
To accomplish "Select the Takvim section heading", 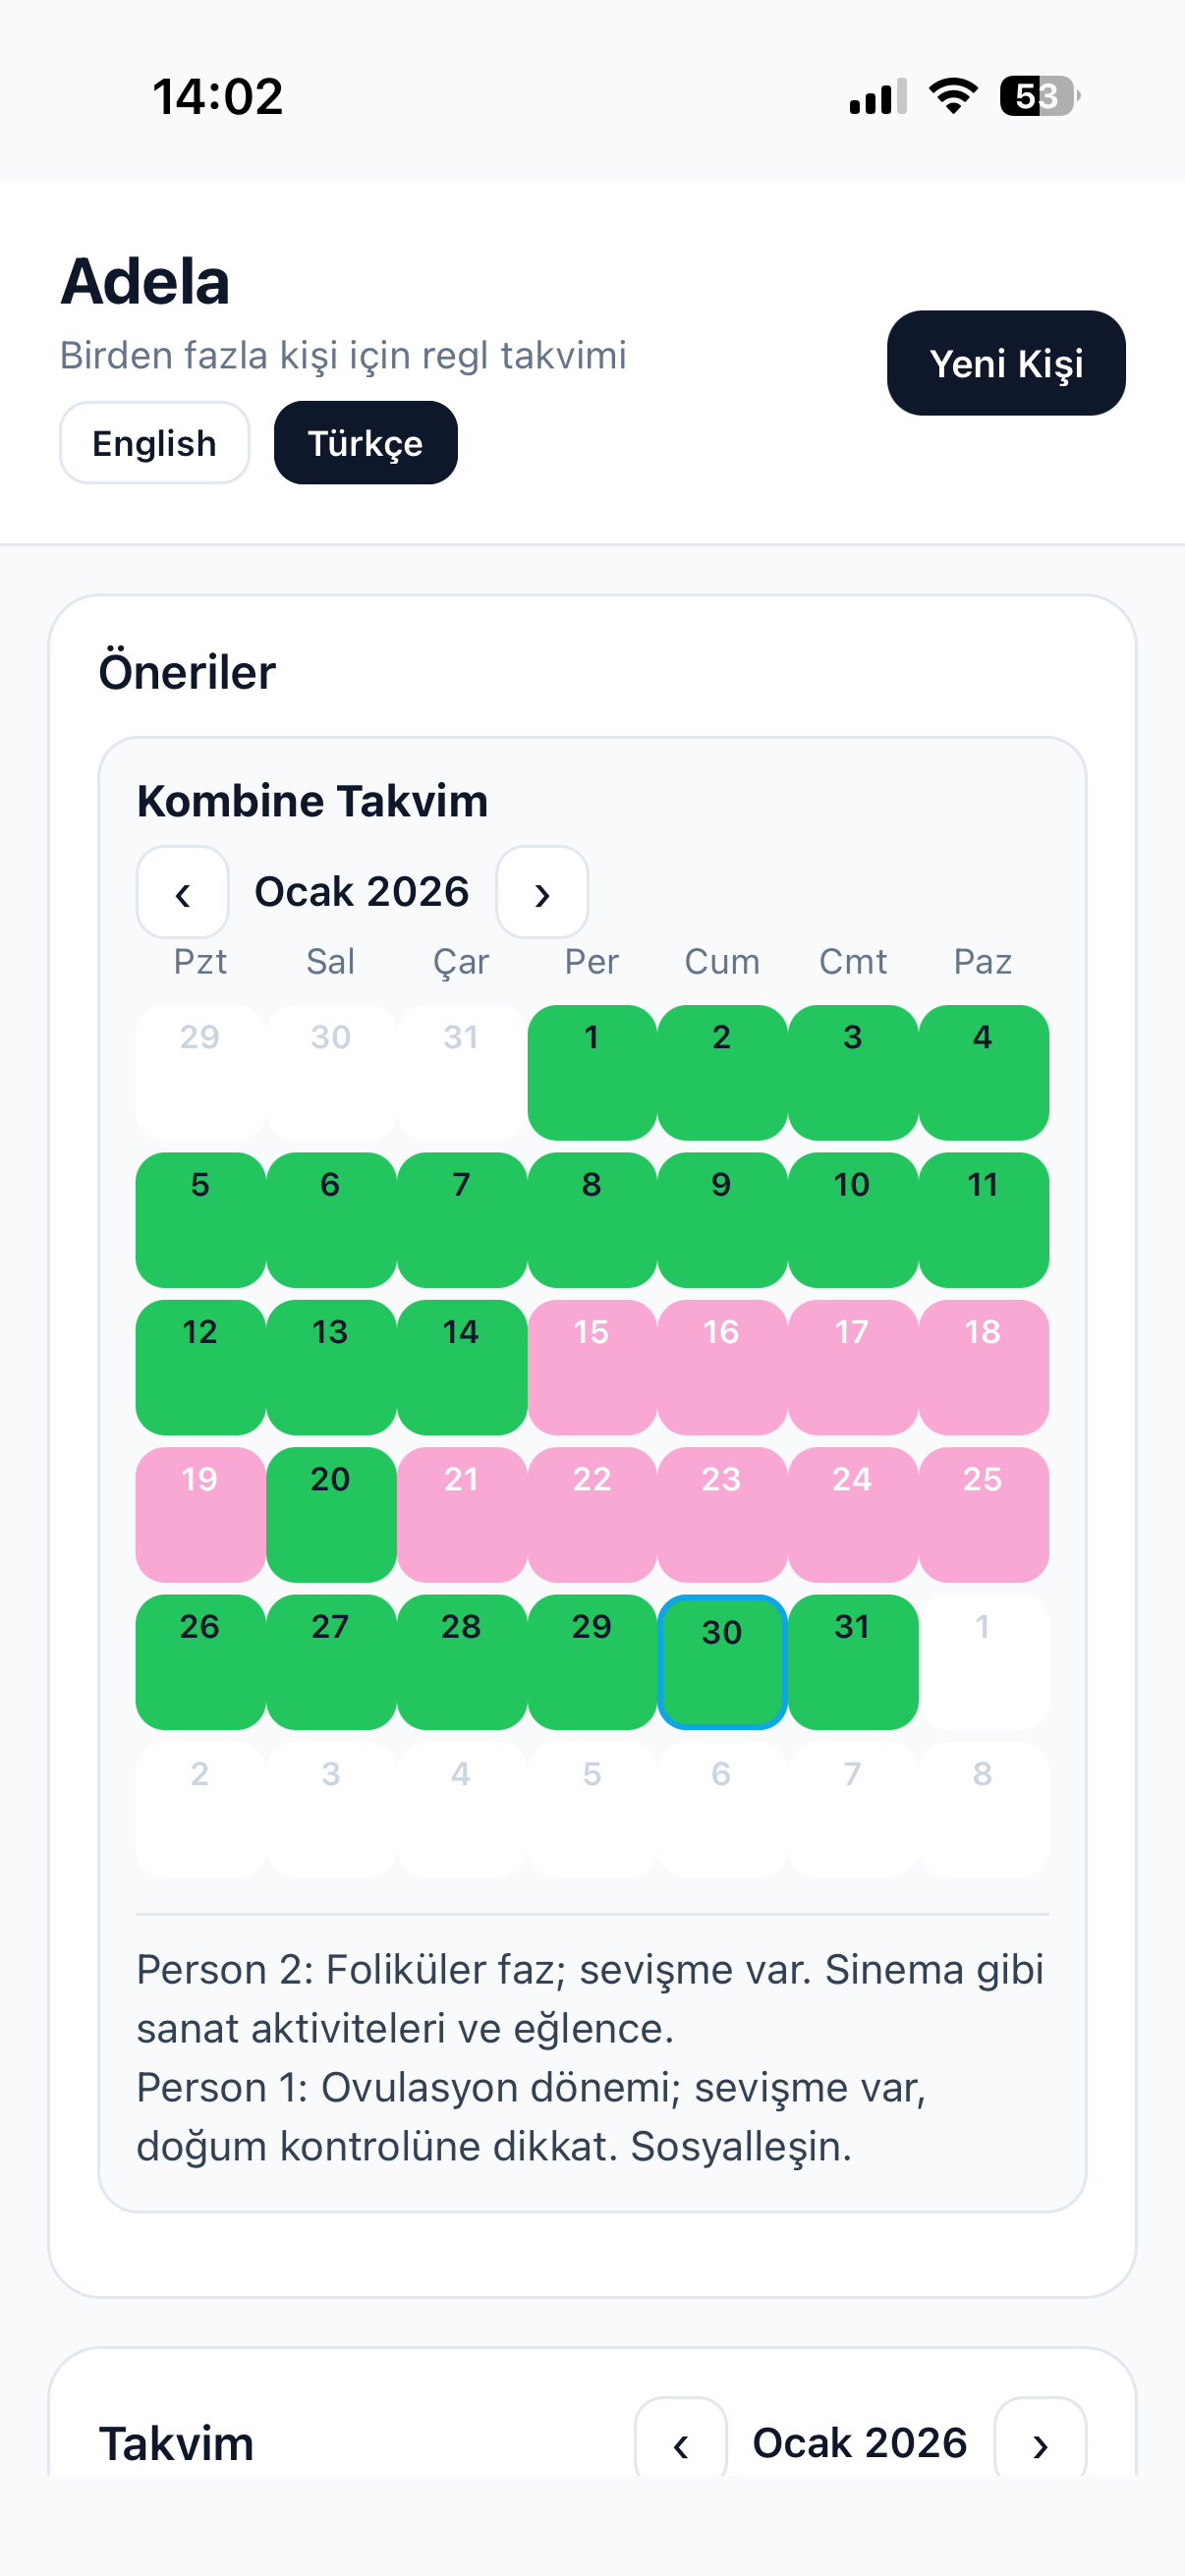I will tap(176, 2442).
